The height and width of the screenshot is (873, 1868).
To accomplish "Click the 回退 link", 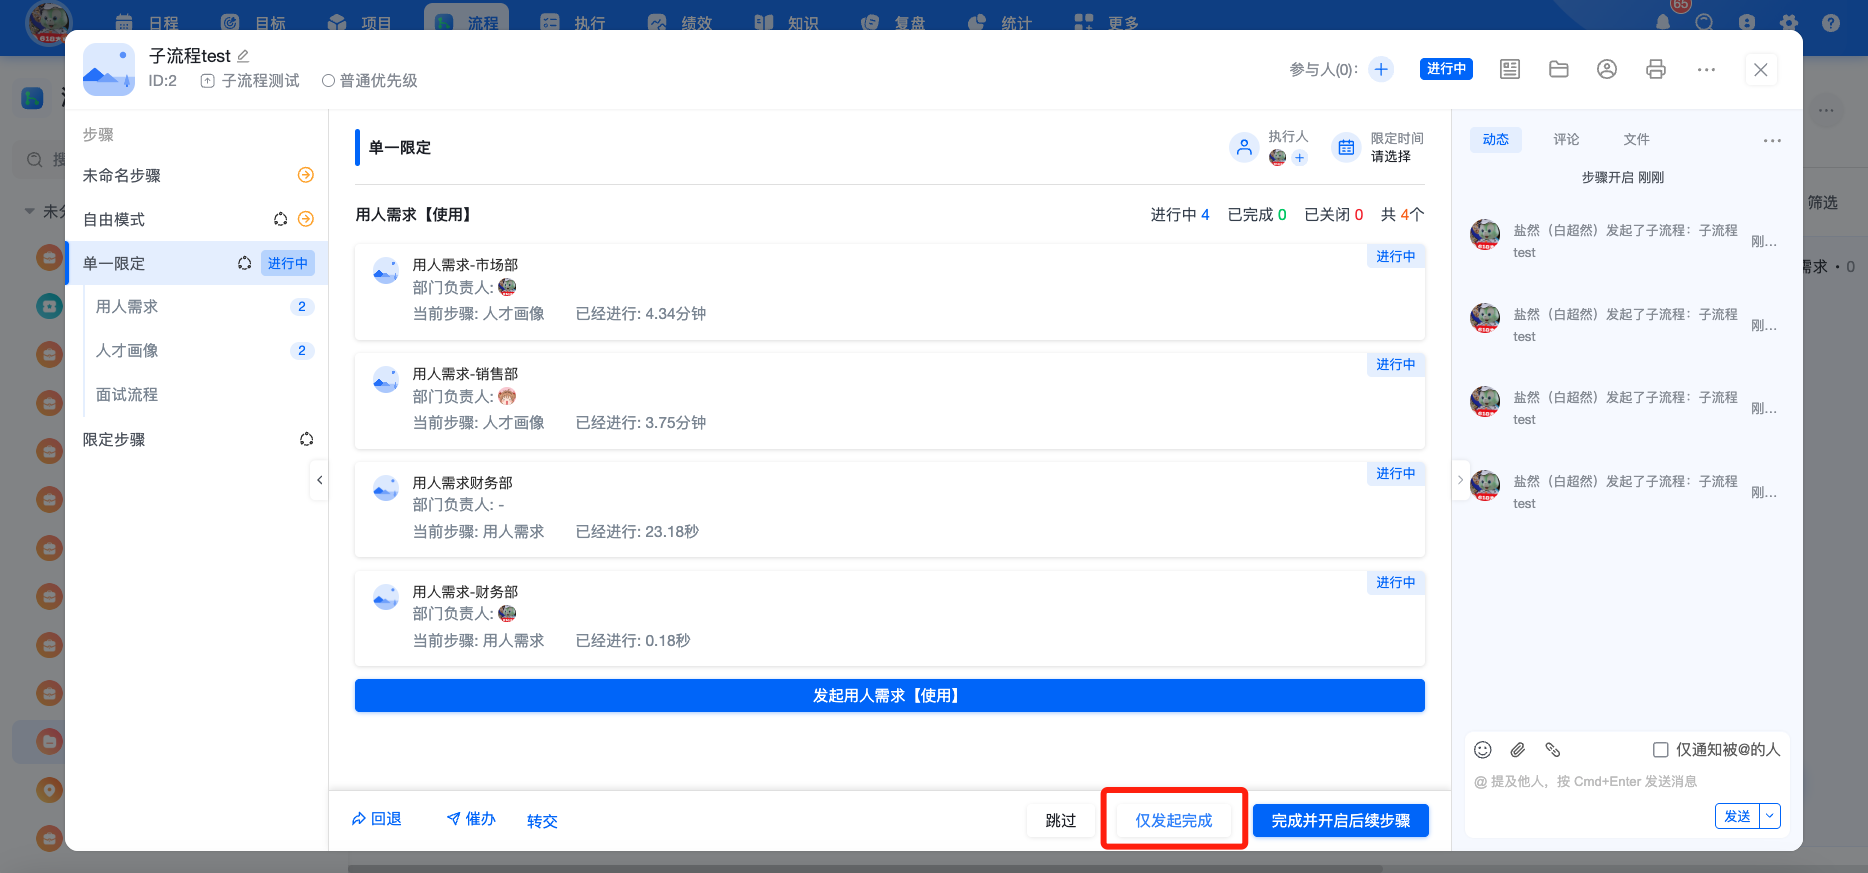I will point(376,819).
